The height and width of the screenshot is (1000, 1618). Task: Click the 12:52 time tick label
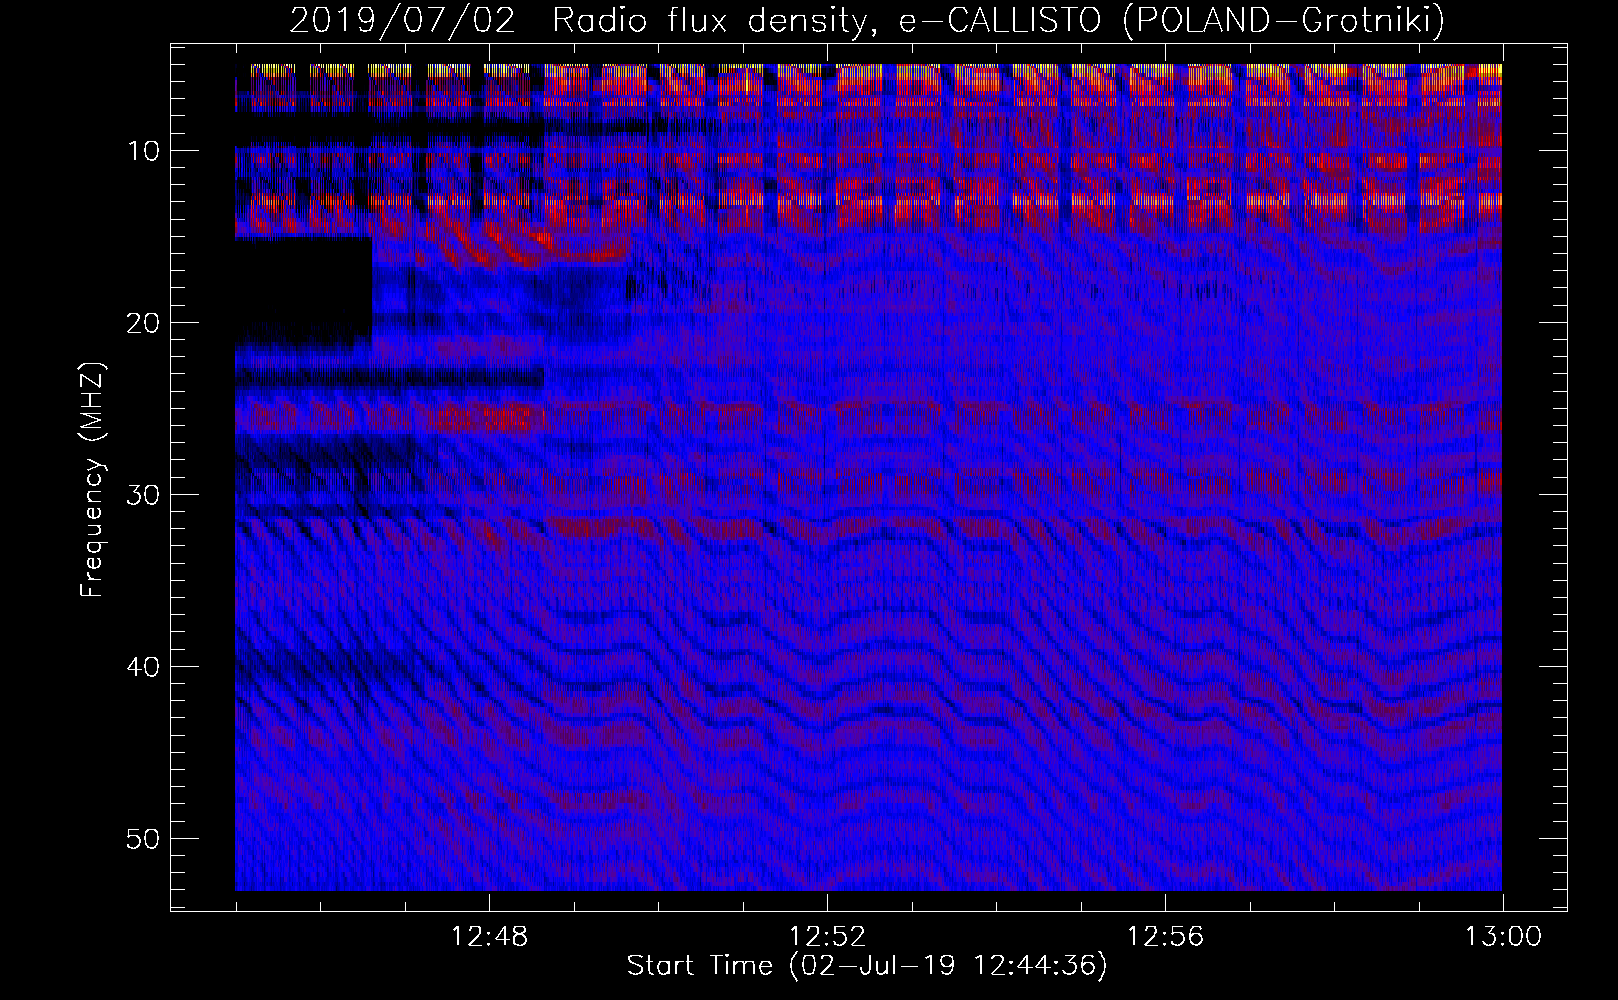[x=827, y=937]
